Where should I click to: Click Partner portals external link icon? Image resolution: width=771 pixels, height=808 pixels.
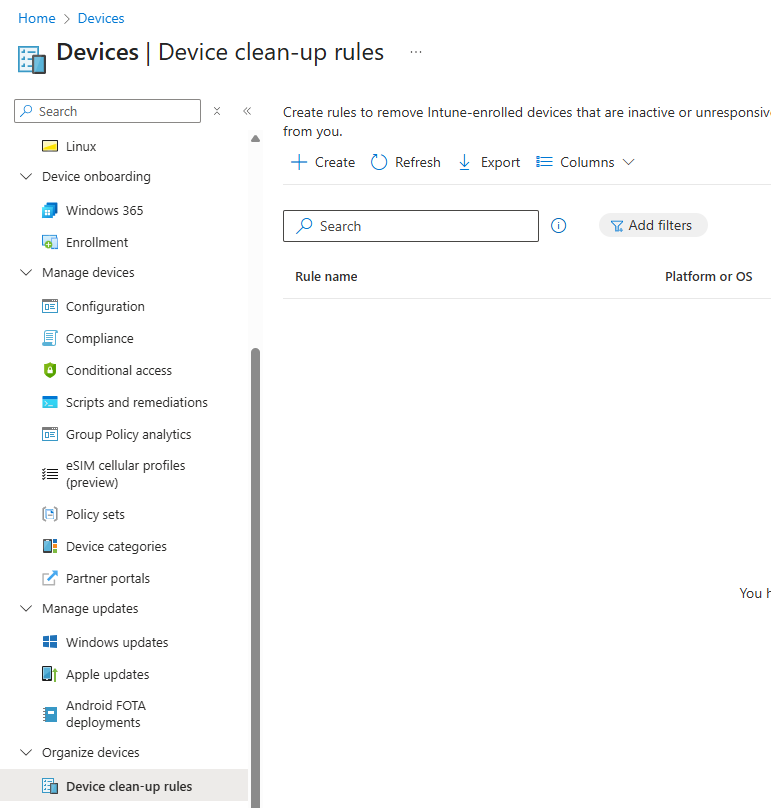49,578
